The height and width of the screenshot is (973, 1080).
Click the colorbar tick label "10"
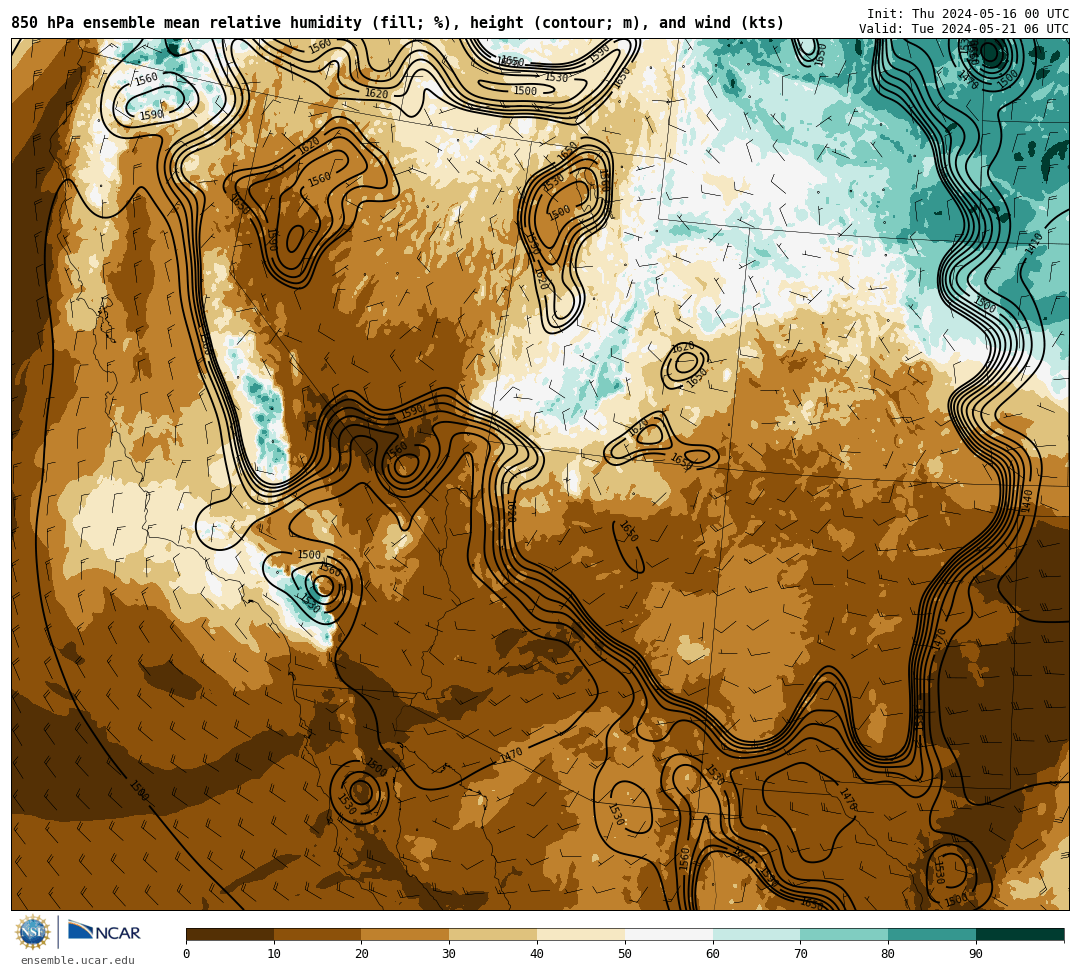click(x=274, y=954)
